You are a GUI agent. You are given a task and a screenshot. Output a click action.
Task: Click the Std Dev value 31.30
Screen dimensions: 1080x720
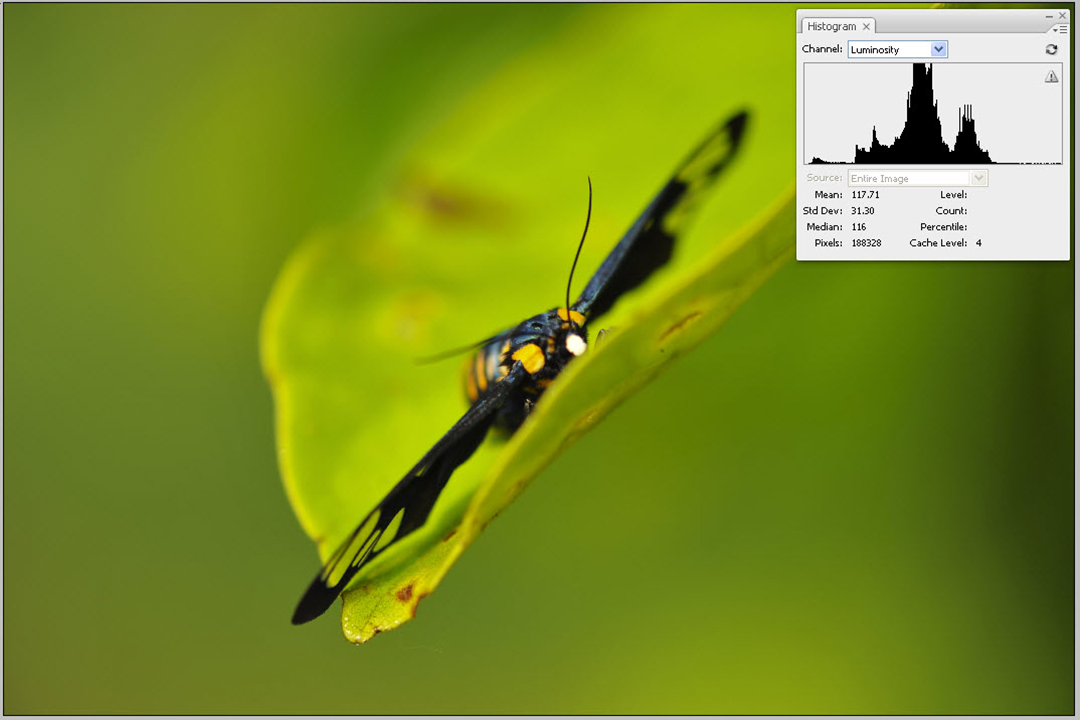[x=862, y=211]
